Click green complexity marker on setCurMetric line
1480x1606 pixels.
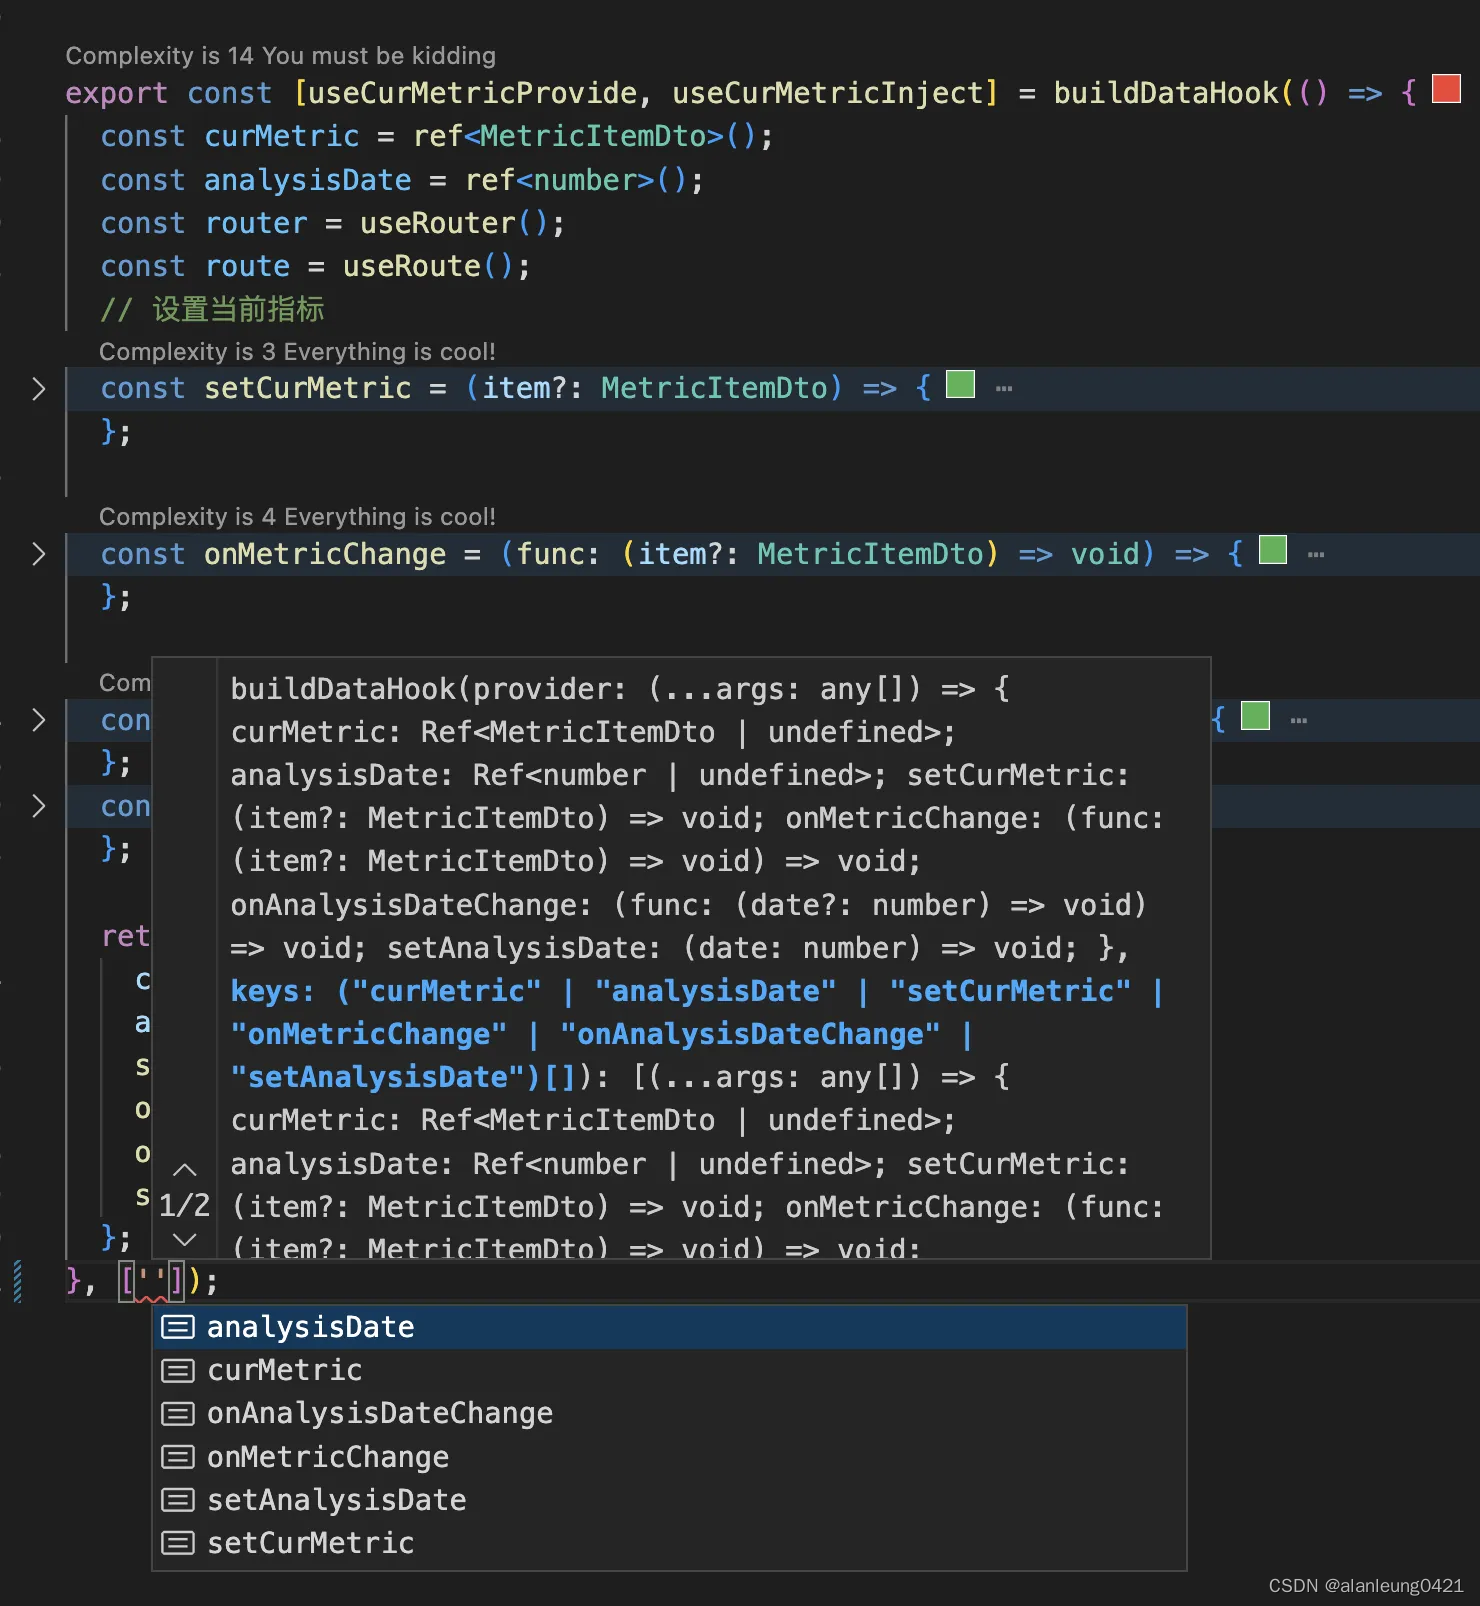pos(961,384)
